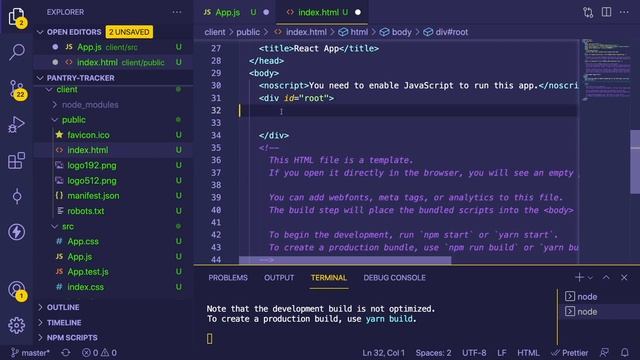Change language mode HTML in status bar

pyautogui.click(x=528, y=353)
